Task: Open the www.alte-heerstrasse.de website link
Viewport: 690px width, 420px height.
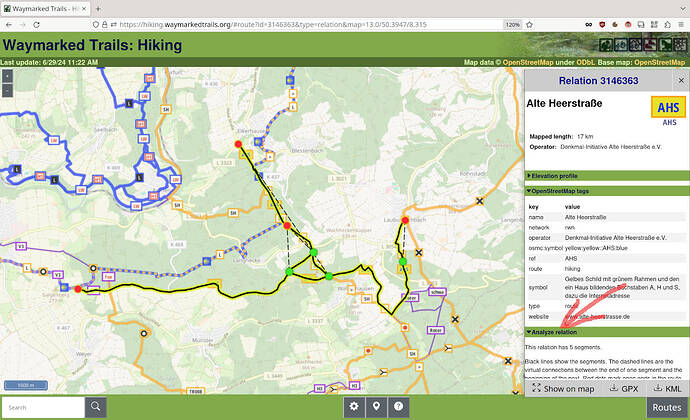Action: tap(597, 317)
